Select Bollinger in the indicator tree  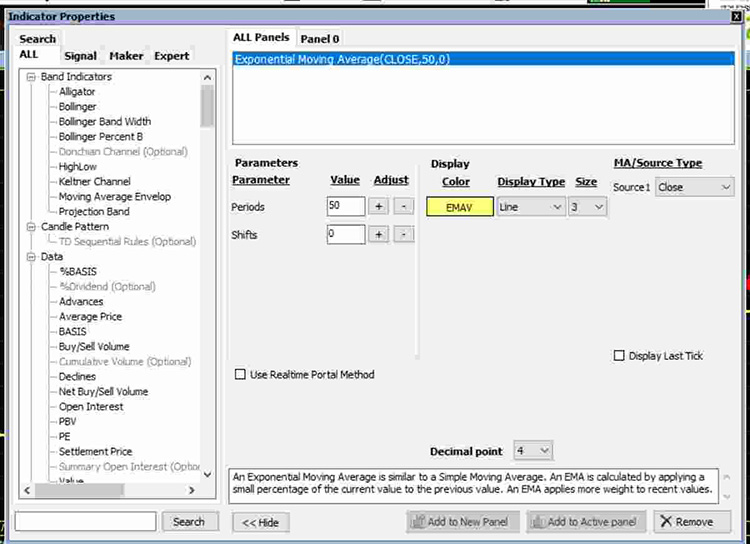78,107
